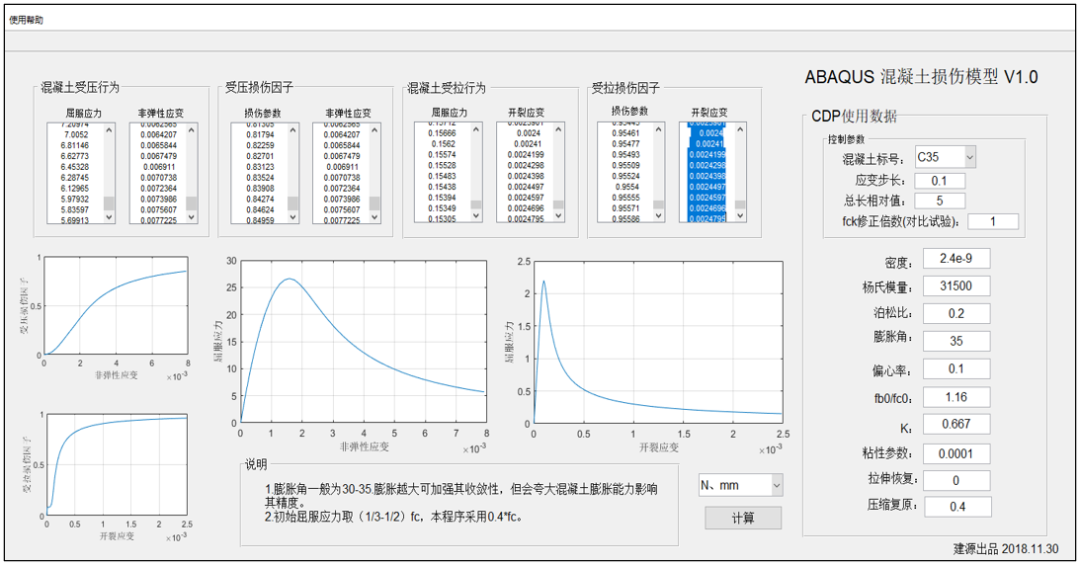Edit the 粘性参数 field
1080x566 pixels.
tap(956, 453)
